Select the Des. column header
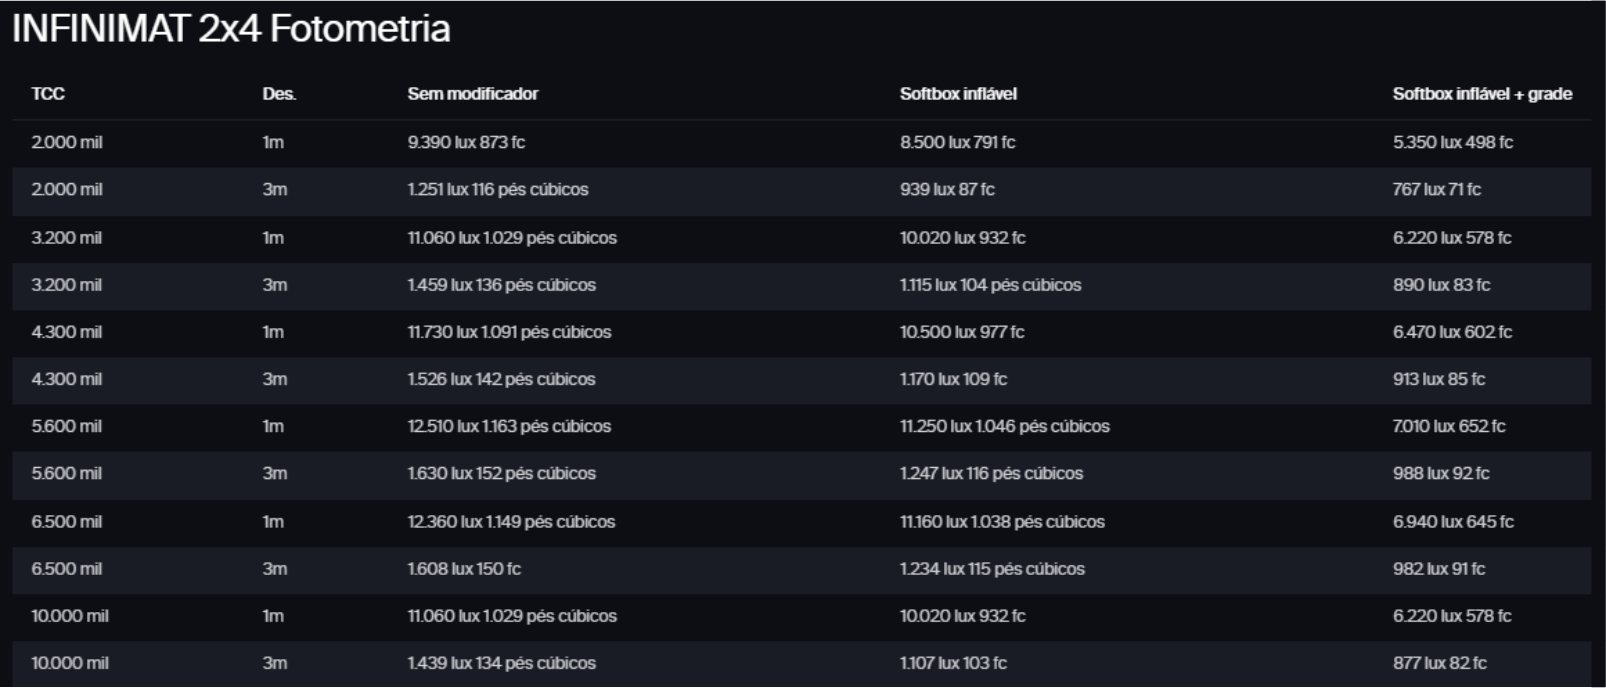Screen dimensions: 1606x688 tap(279, 94)
